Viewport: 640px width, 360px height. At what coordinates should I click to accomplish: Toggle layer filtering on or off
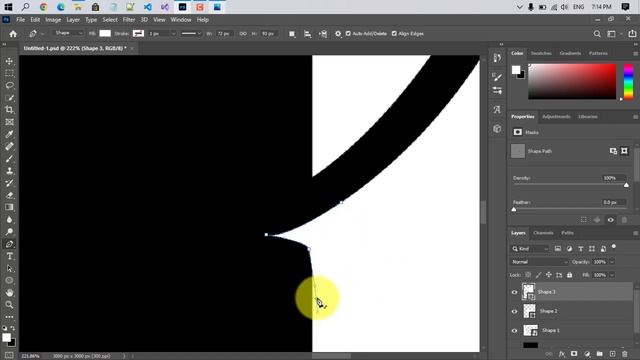click(x=613, y=247)
